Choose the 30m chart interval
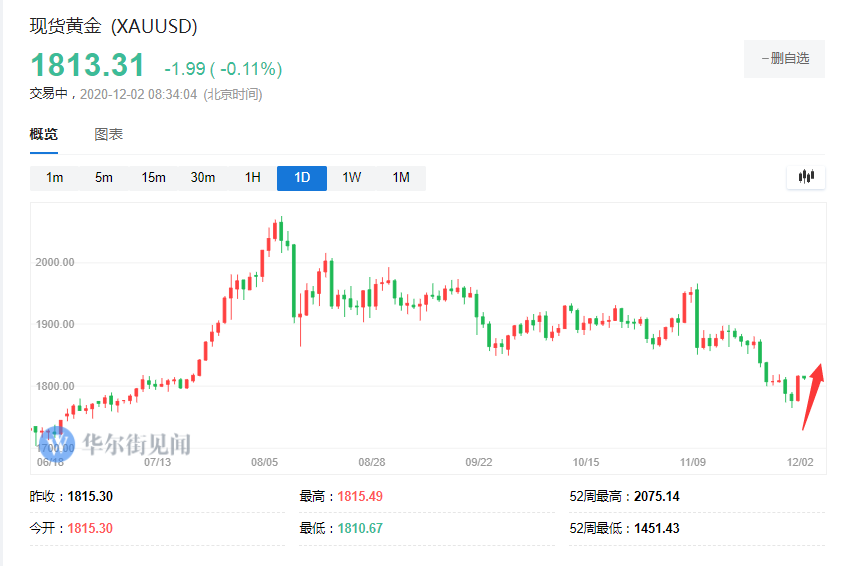 pyautogui.click(x=203, y=178)
